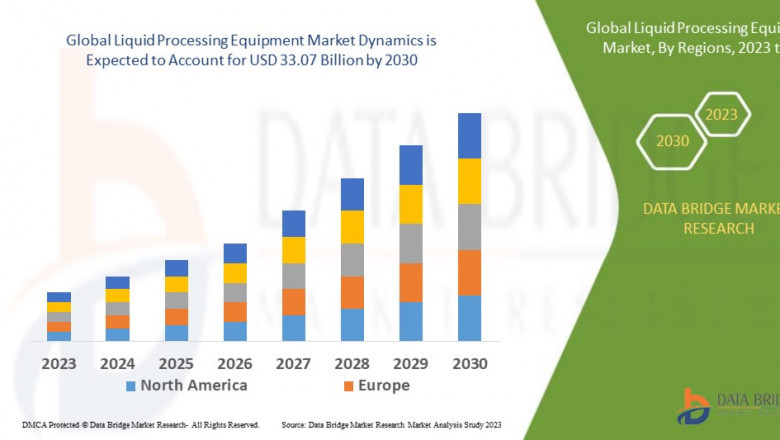Click the 2028 axis label

coord(352,364)
